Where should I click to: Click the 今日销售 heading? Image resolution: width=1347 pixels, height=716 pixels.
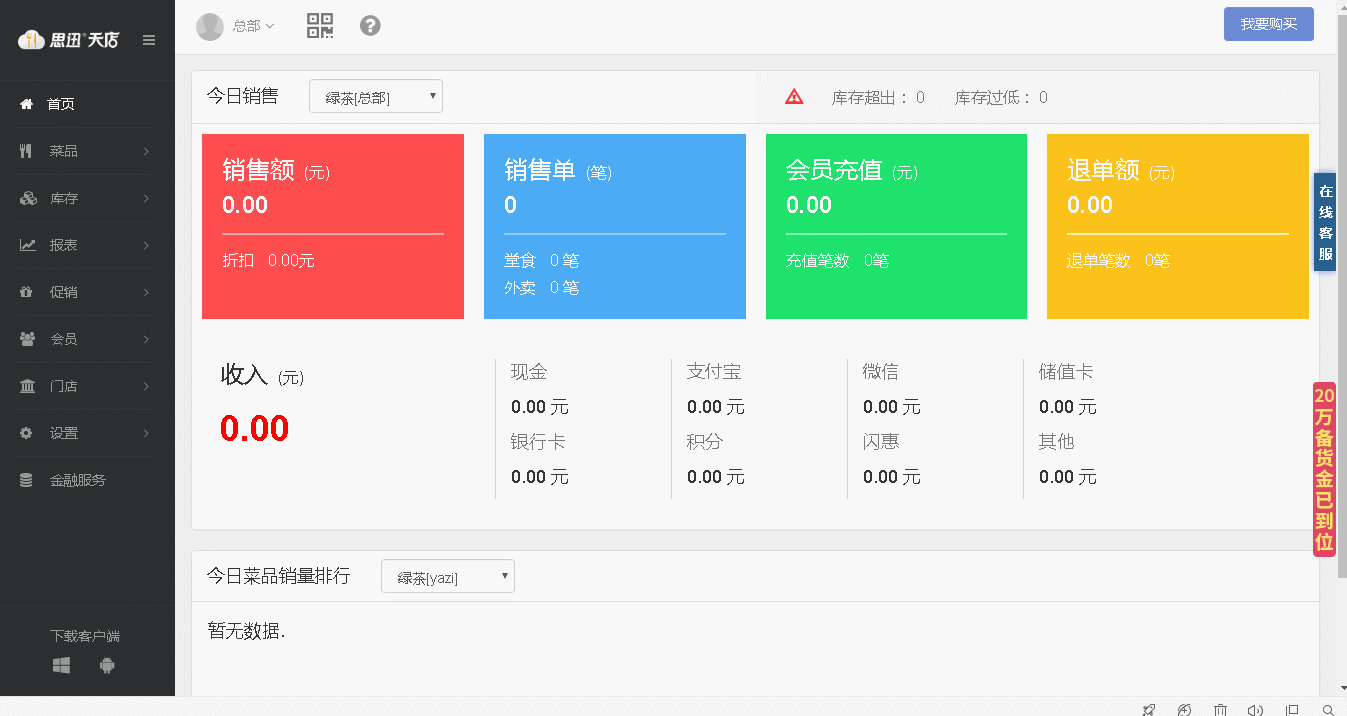243,96
